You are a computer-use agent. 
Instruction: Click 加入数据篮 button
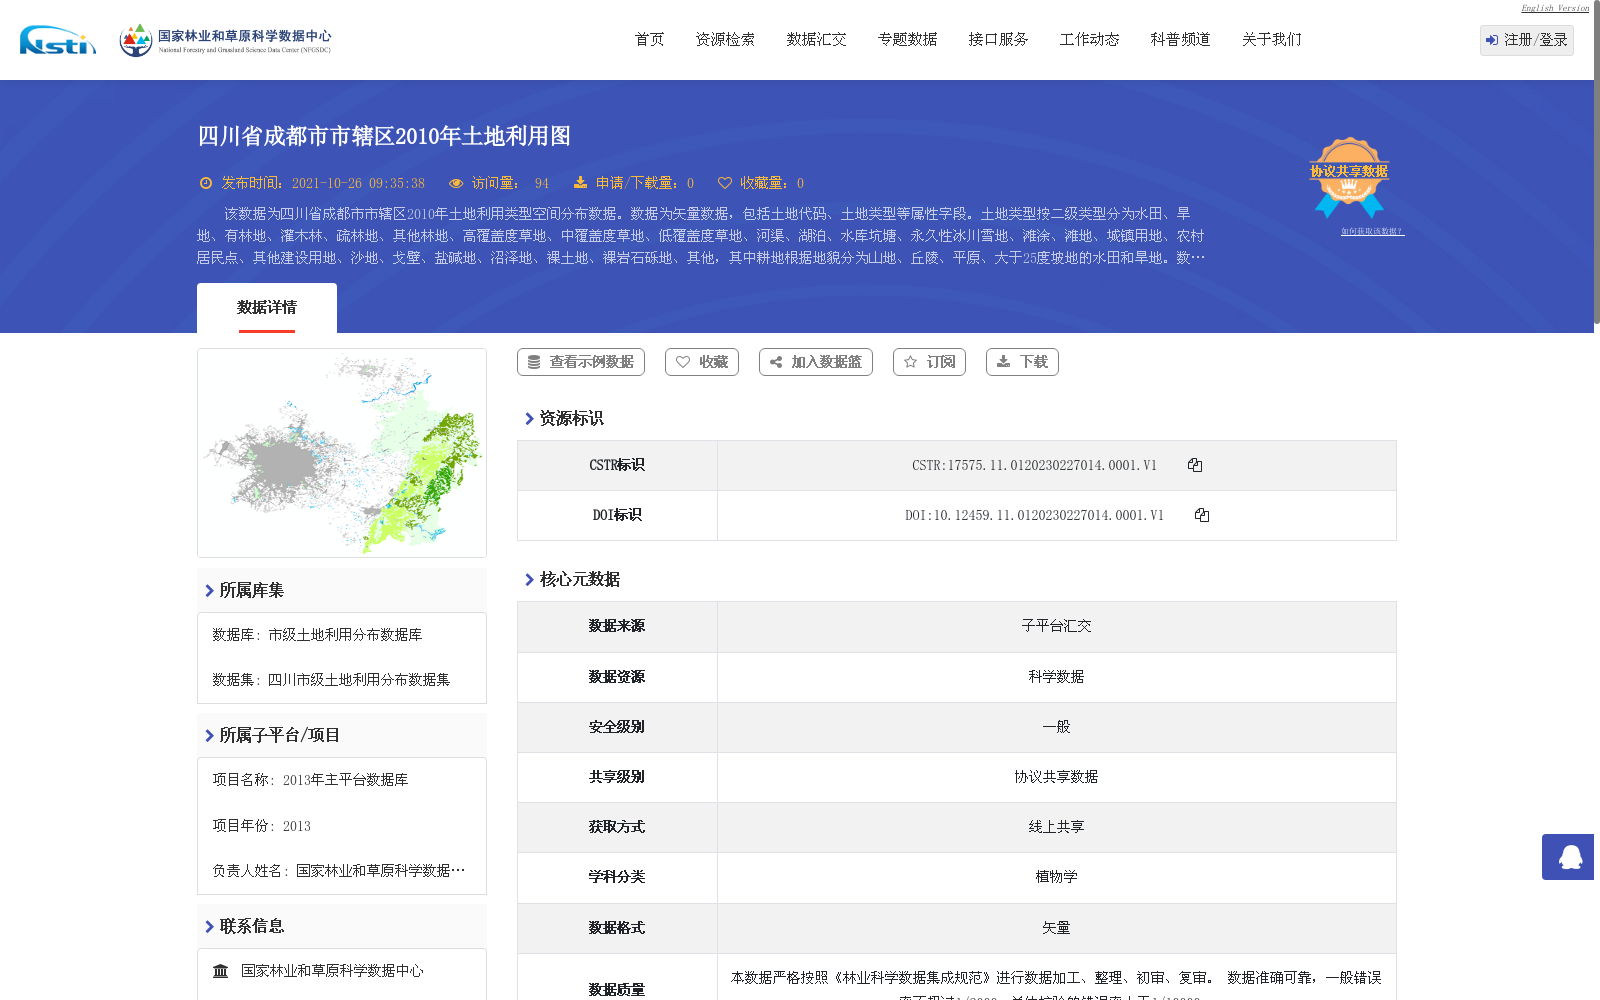click(816, 362)
